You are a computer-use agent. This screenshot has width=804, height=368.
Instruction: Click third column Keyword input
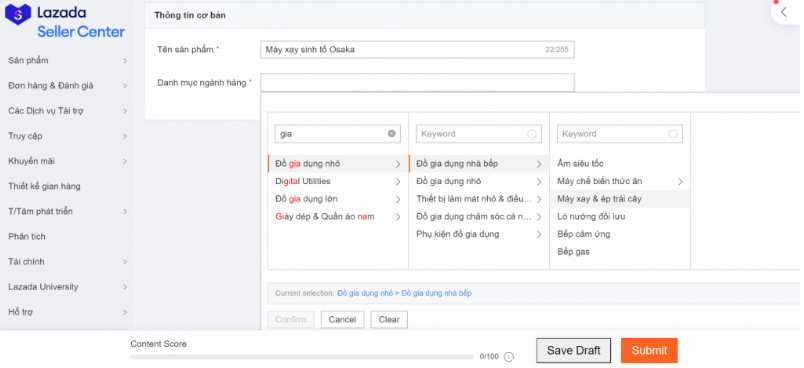619,134
